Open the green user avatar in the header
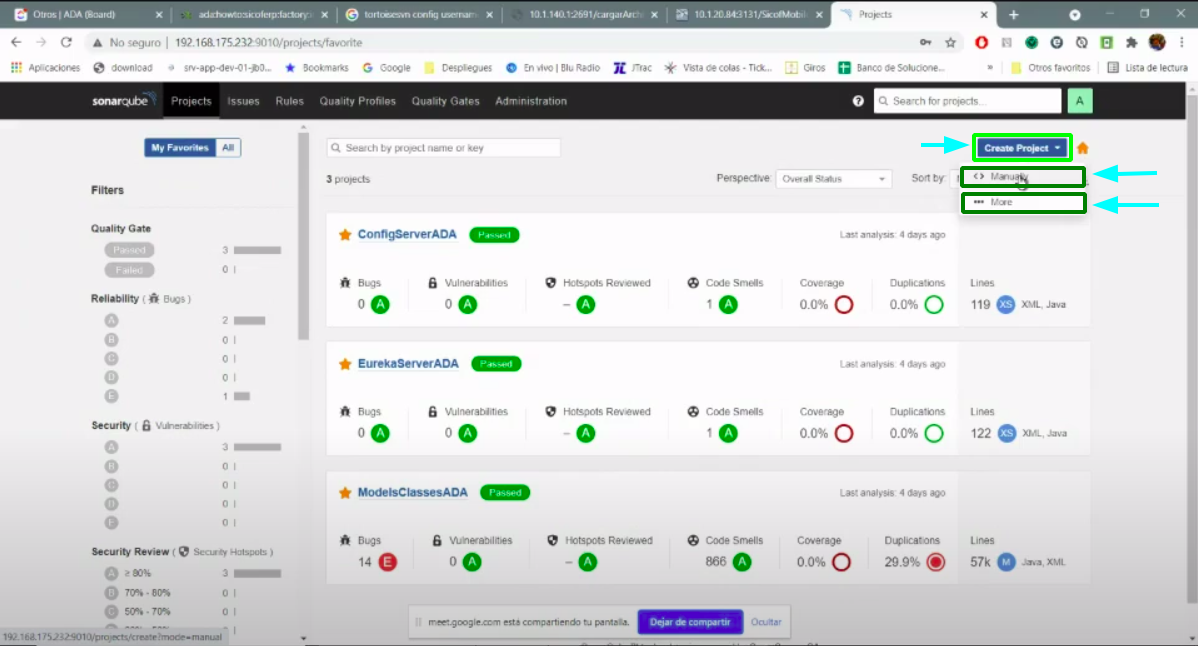The height and width of the screenshot is (646, 1198). coord(1079,101)
